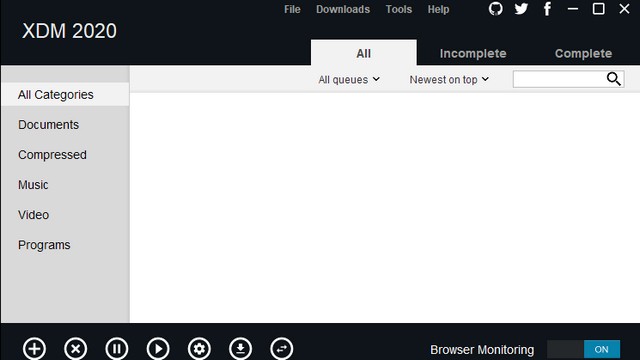This screenshot has width=640, height=360.
Task: Open the Help menu
Action: pyautogui.click(x=438, y=9)
